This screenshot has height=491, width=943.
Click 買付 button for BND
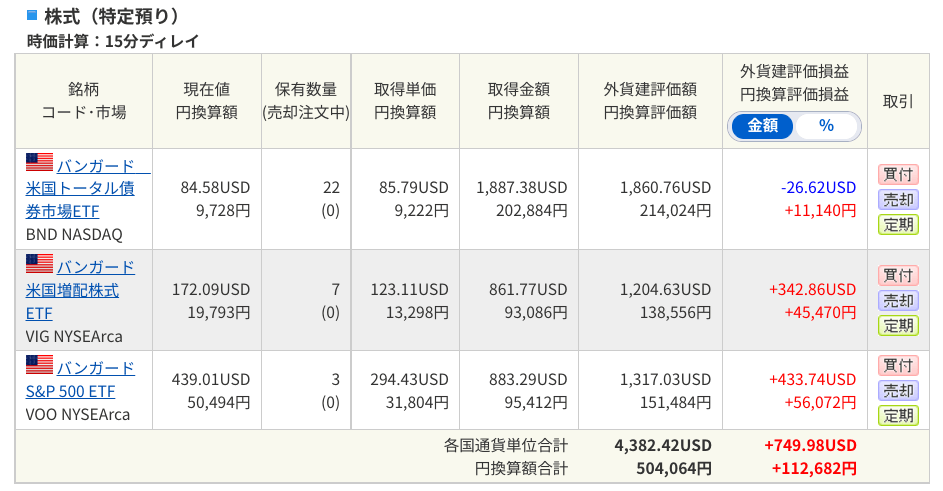[x=898, y=174]
